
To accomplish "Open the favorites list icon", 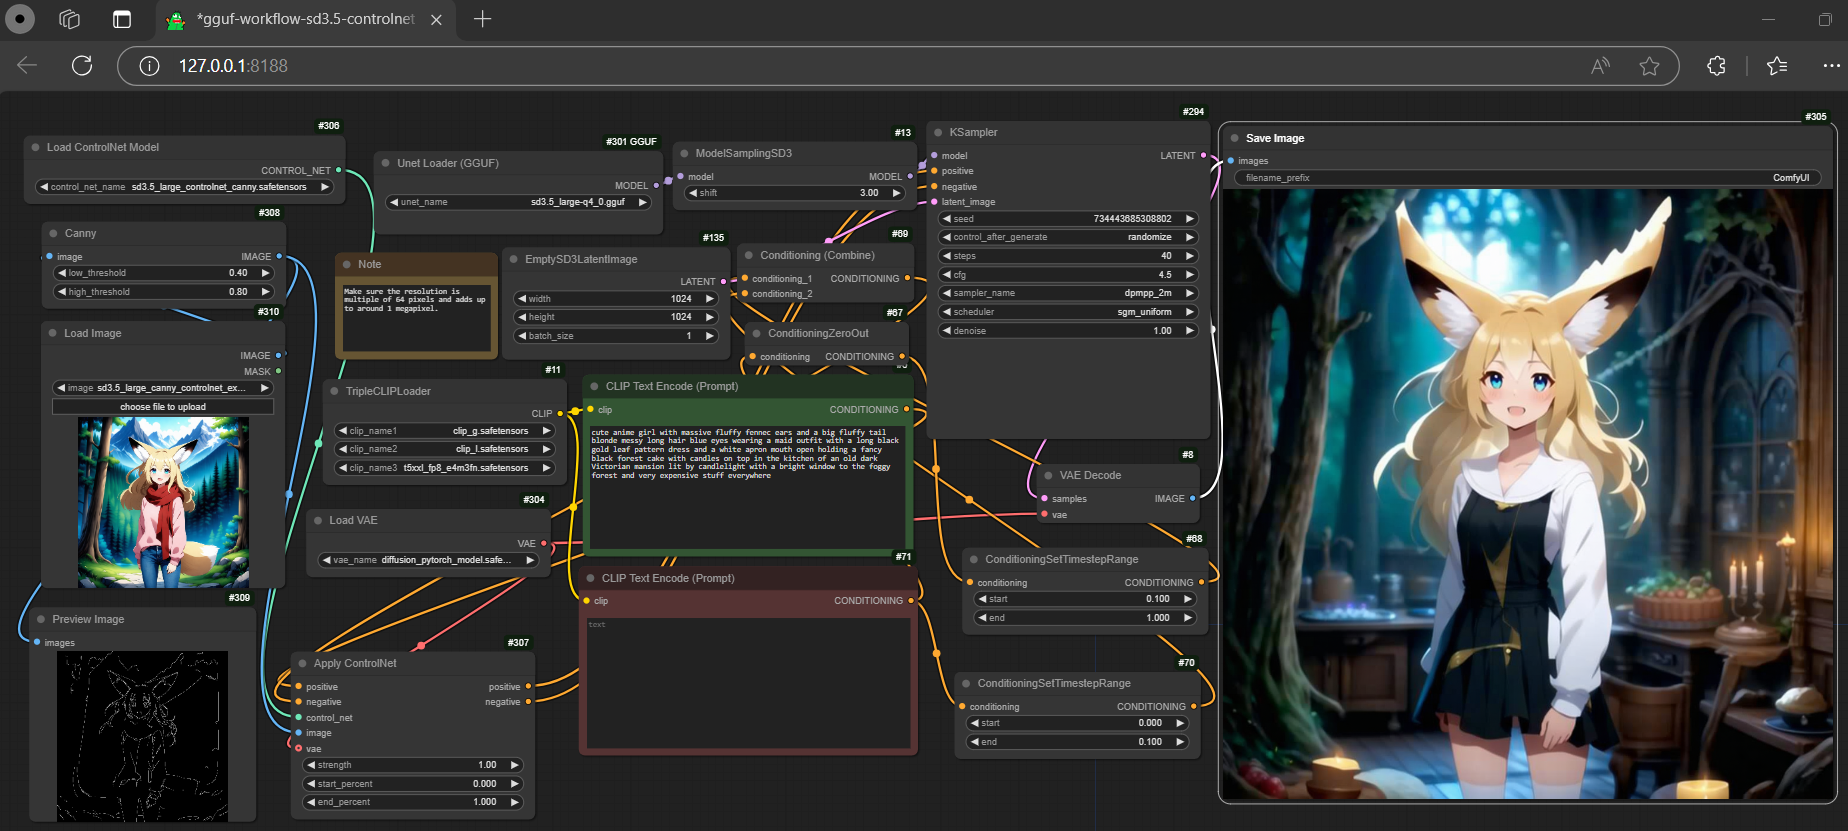I will (x=1777, y=66).
